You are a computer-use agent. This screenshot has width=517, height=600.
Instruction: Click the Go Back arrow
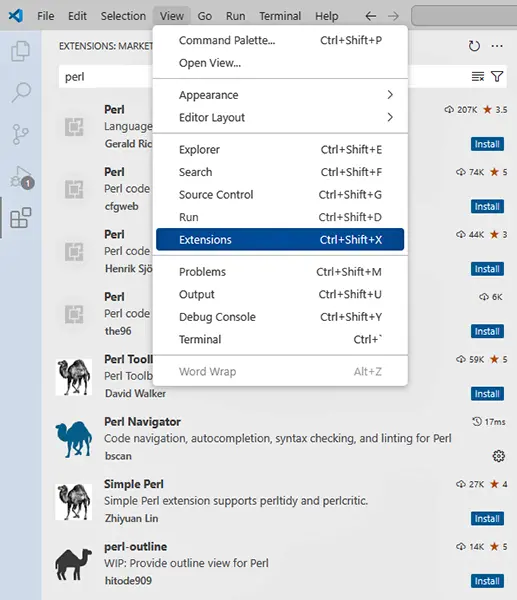click(370, 16)
